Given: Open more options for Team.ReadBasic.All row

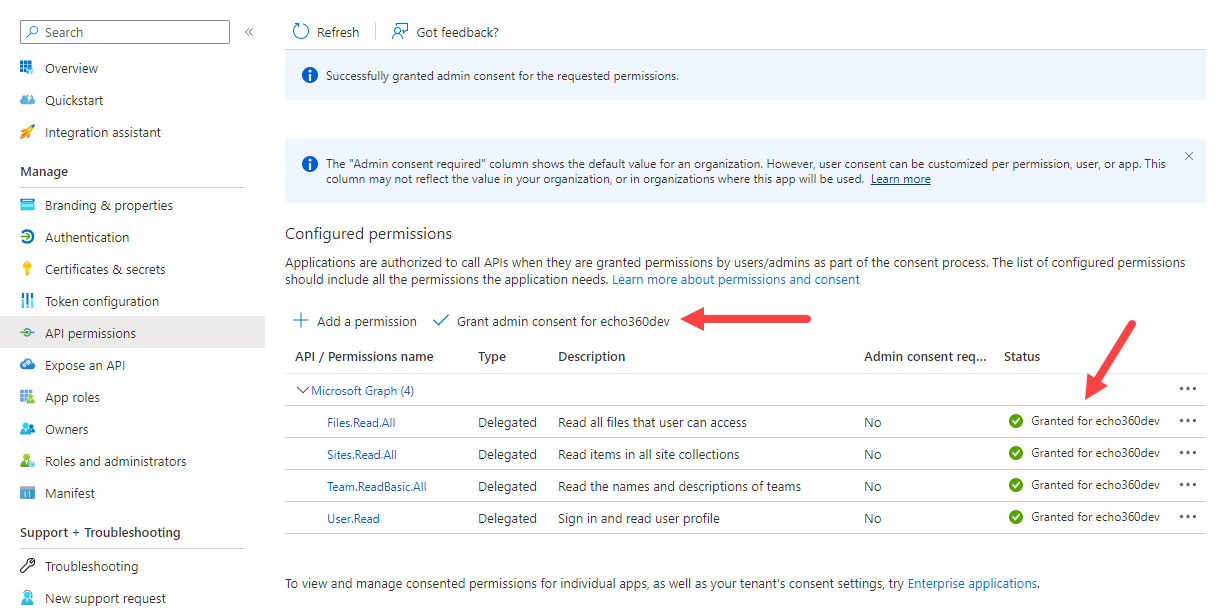Looking at the screenshot, I should pyautogui.click(x=1188, y=485).
